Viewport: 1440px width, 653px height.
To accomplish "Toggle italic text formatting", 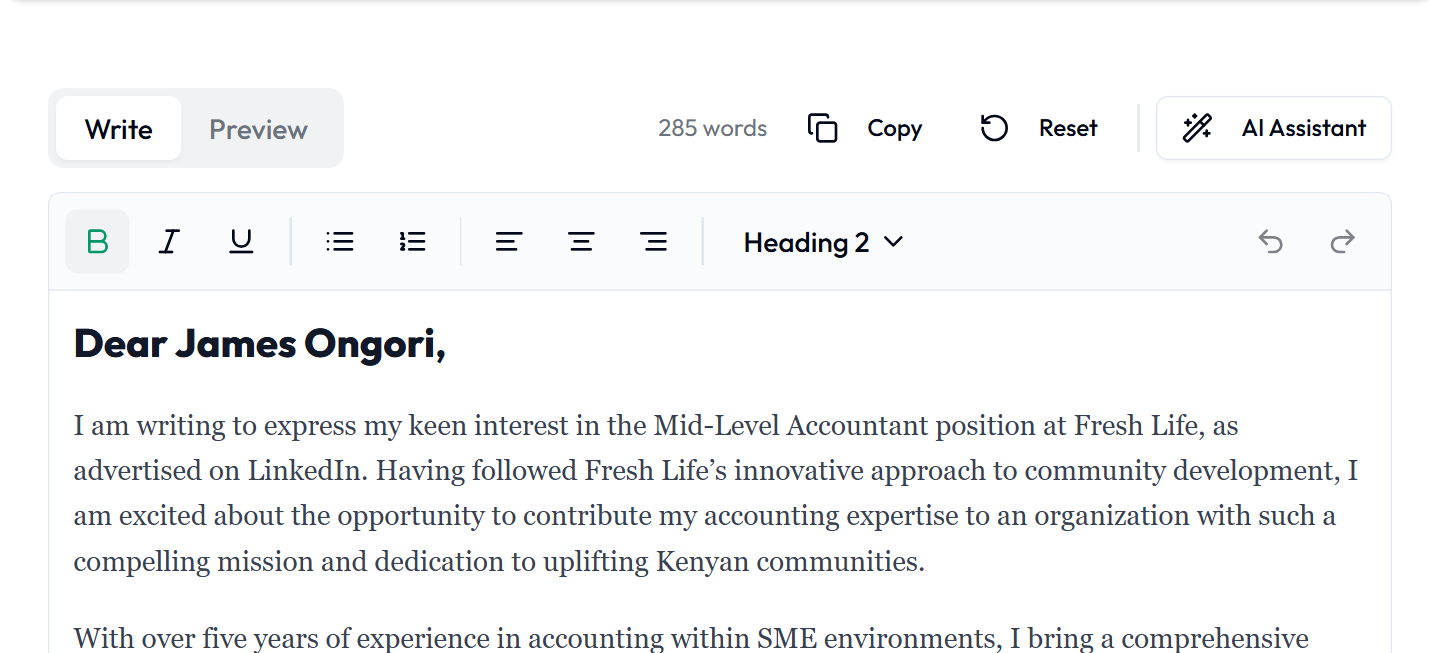I will pyautogui.click(x=169, y=242).
